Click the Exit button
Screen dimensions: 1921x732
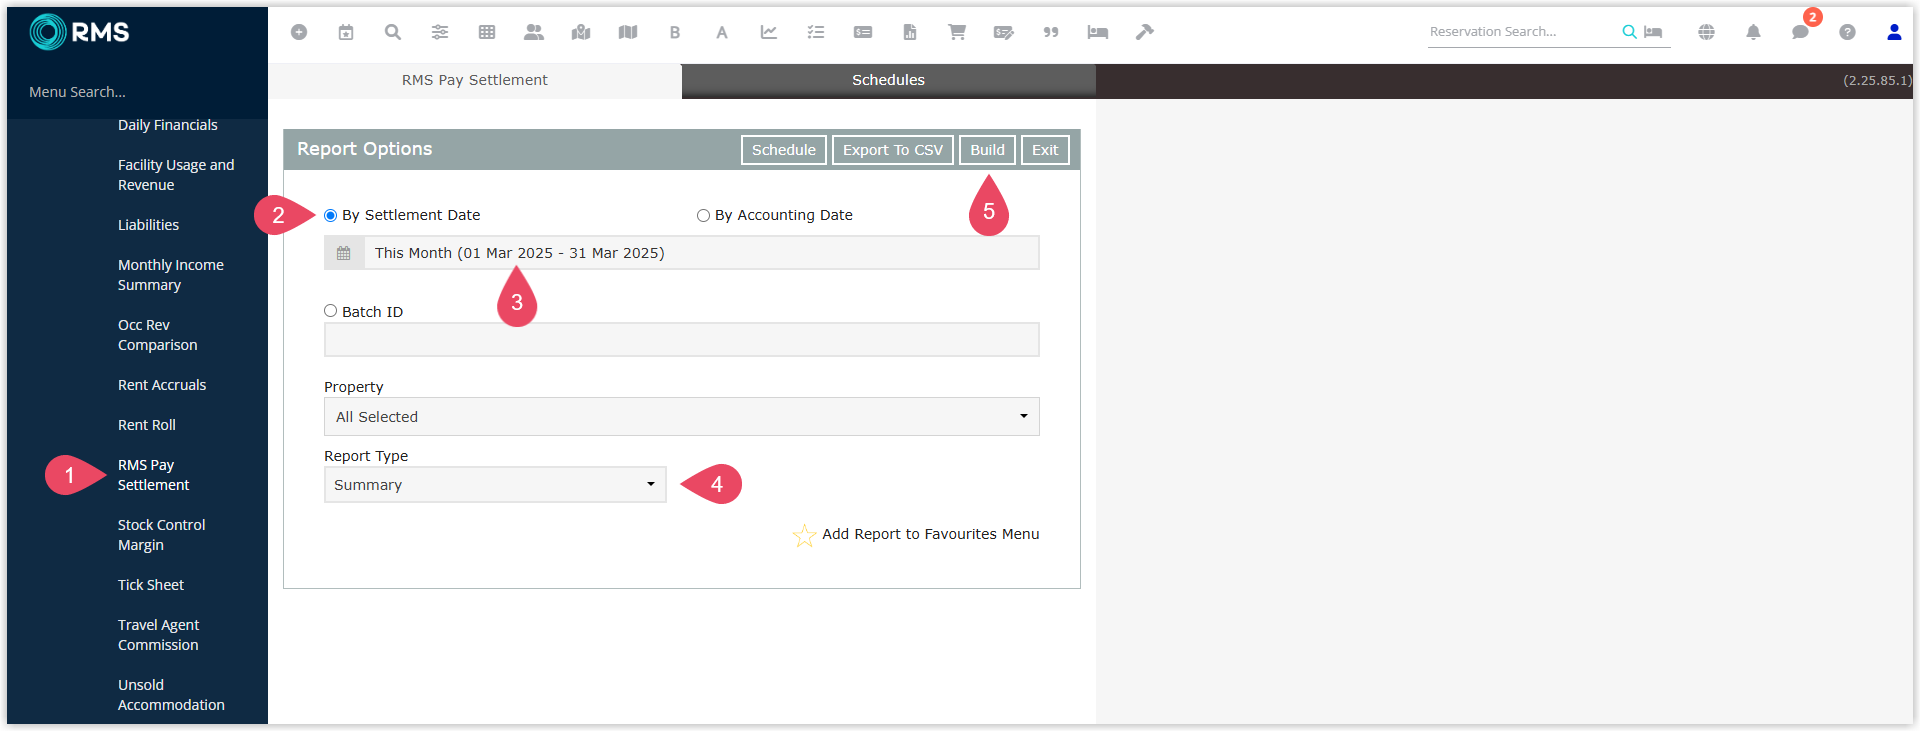pyautogui.click(x=1045, y=150)
